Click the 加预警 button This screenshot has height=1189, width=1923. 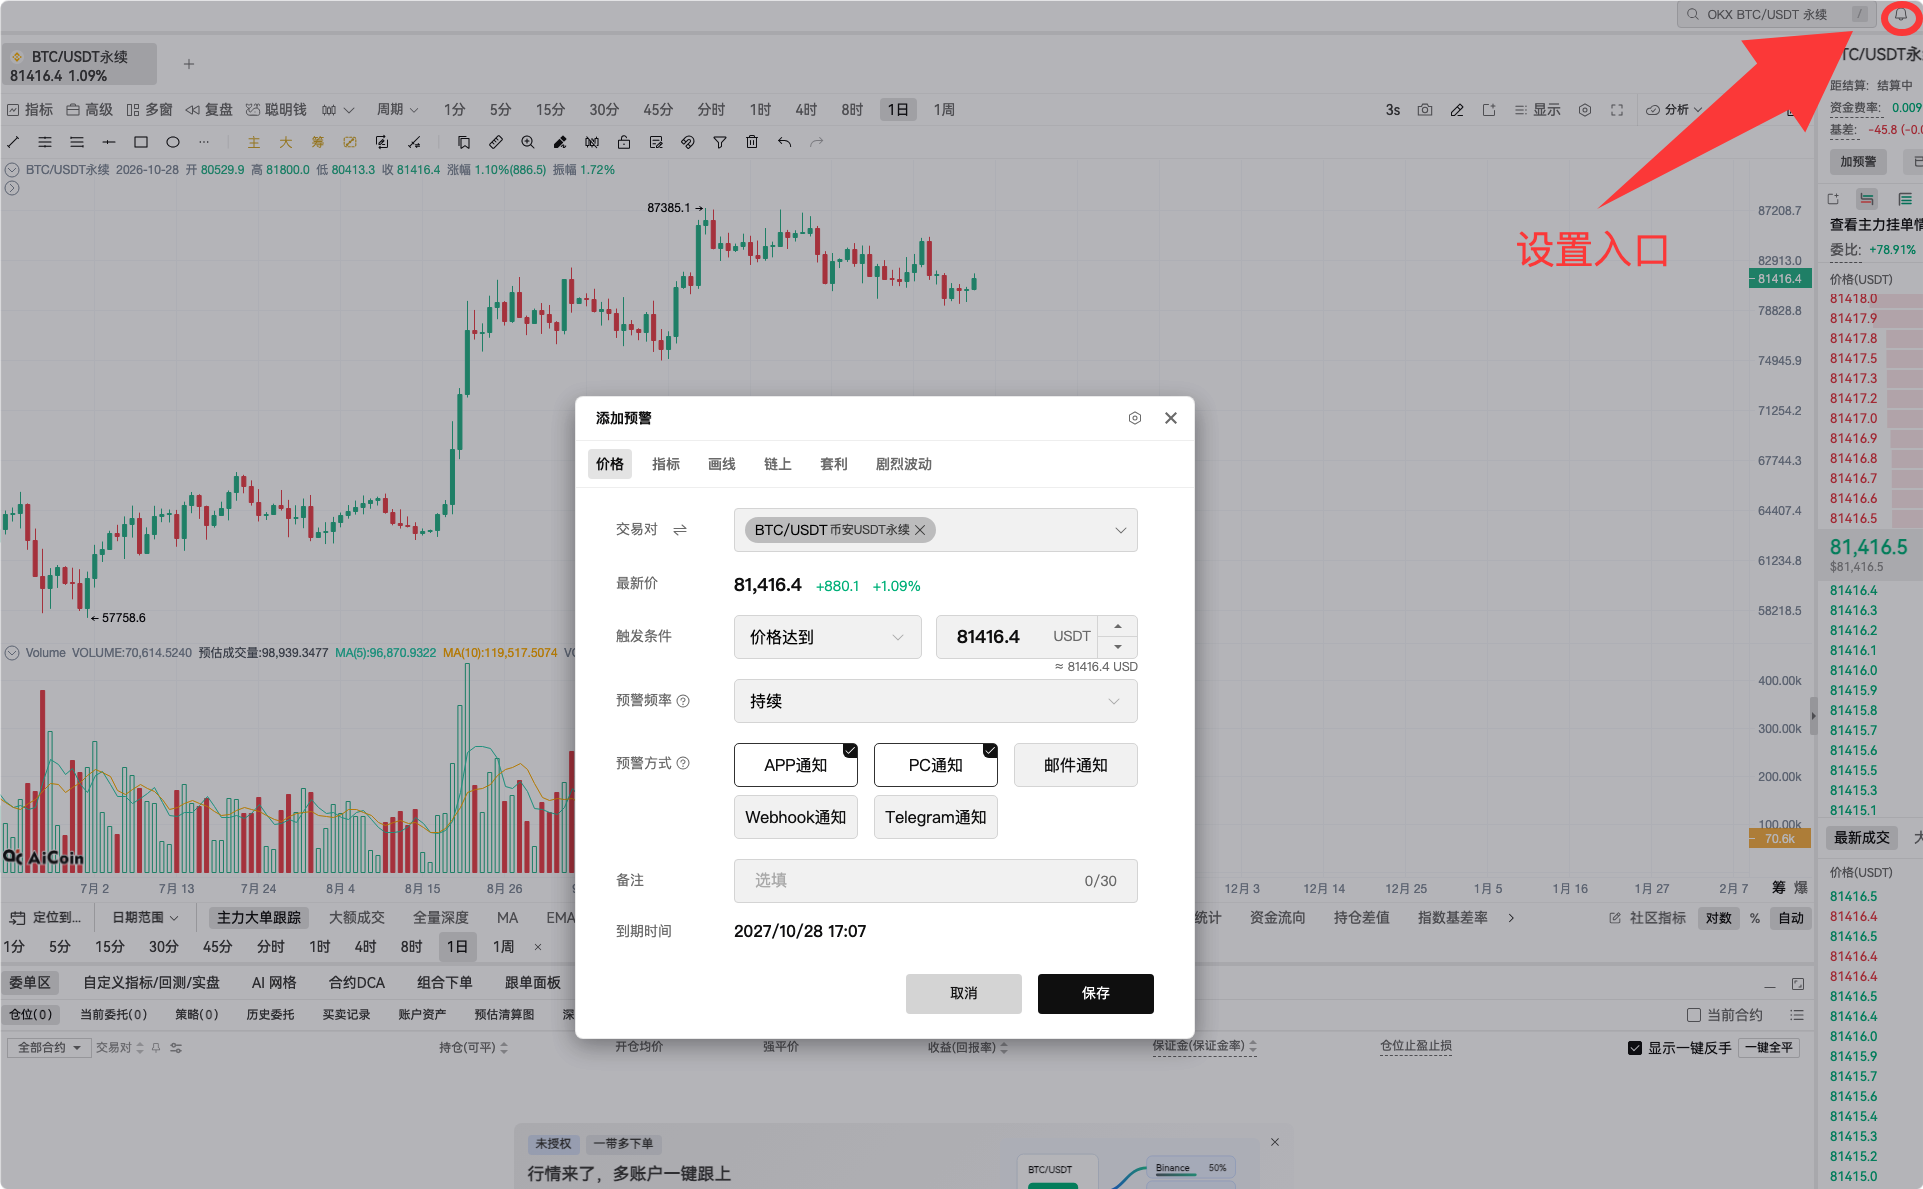coord(1859,162)
